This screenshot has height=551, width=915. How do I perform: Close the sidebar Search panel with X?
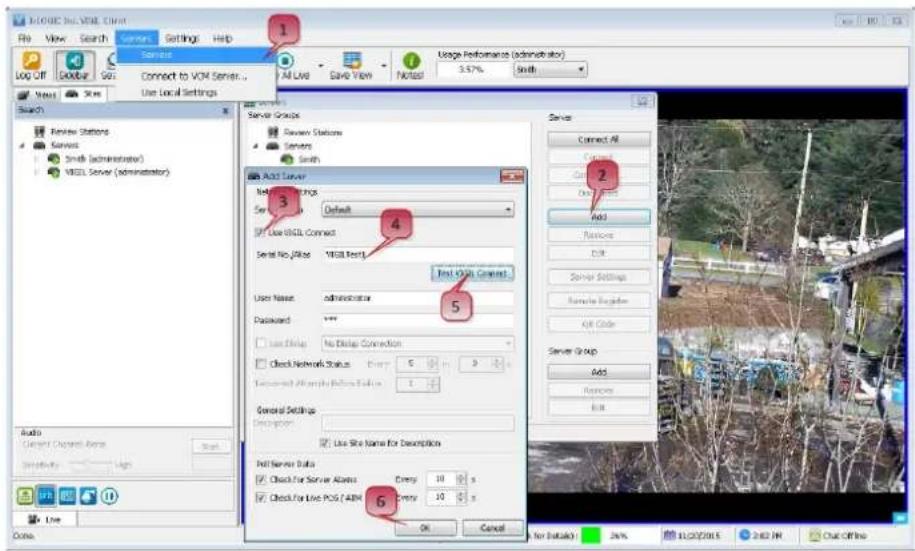226,110
